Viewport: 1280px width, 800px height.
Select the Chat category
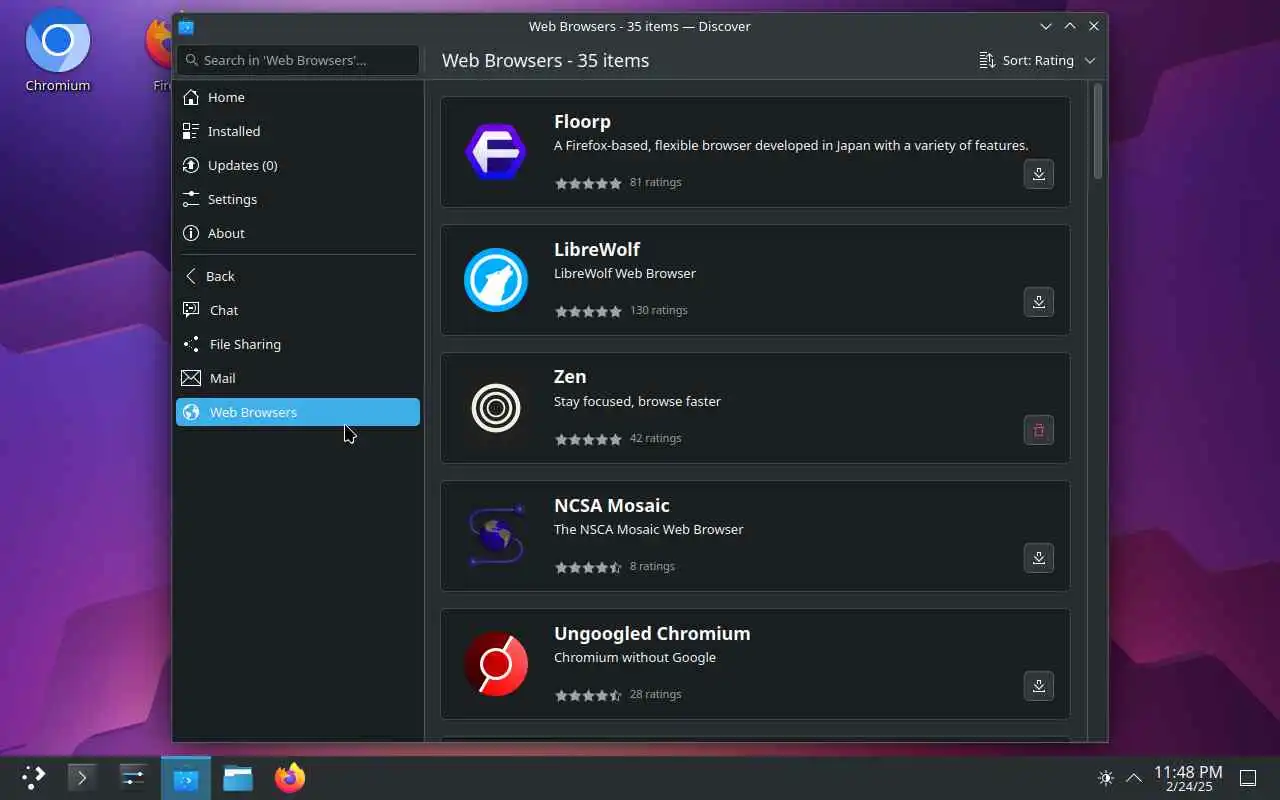pos(298,310)
